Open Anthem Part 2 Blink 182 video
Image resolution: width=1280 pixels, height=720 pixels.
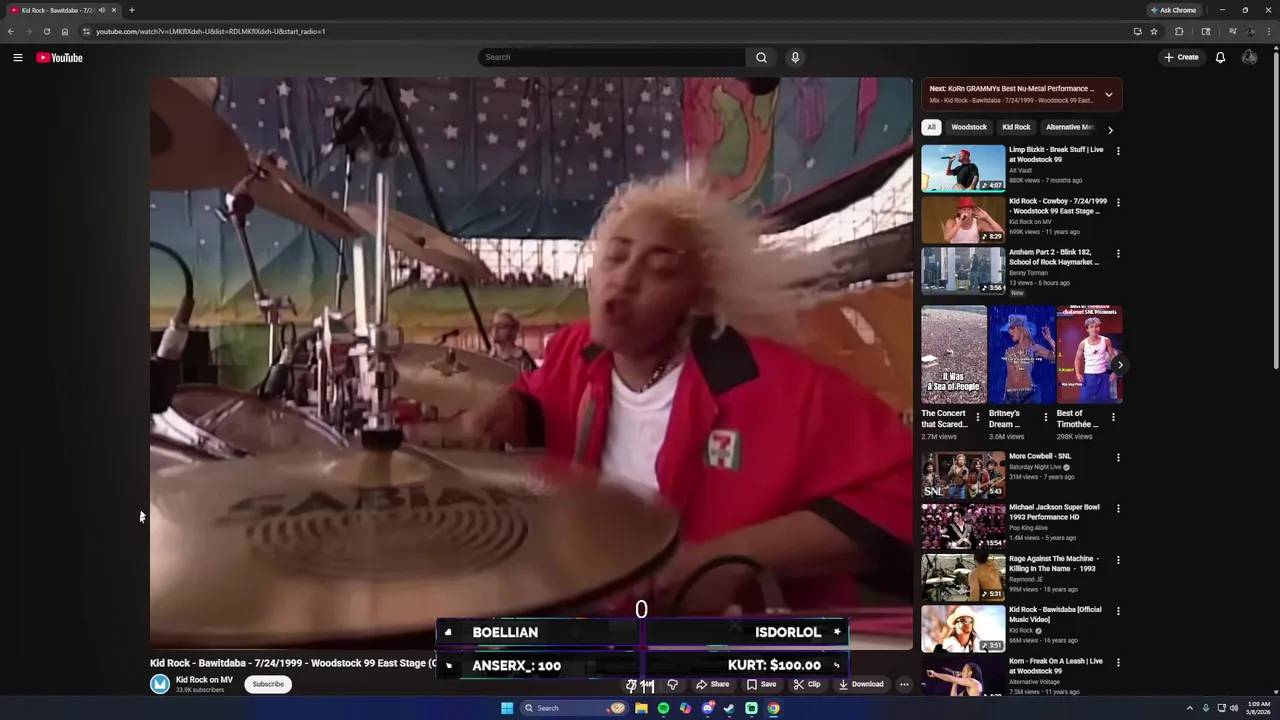963,271
